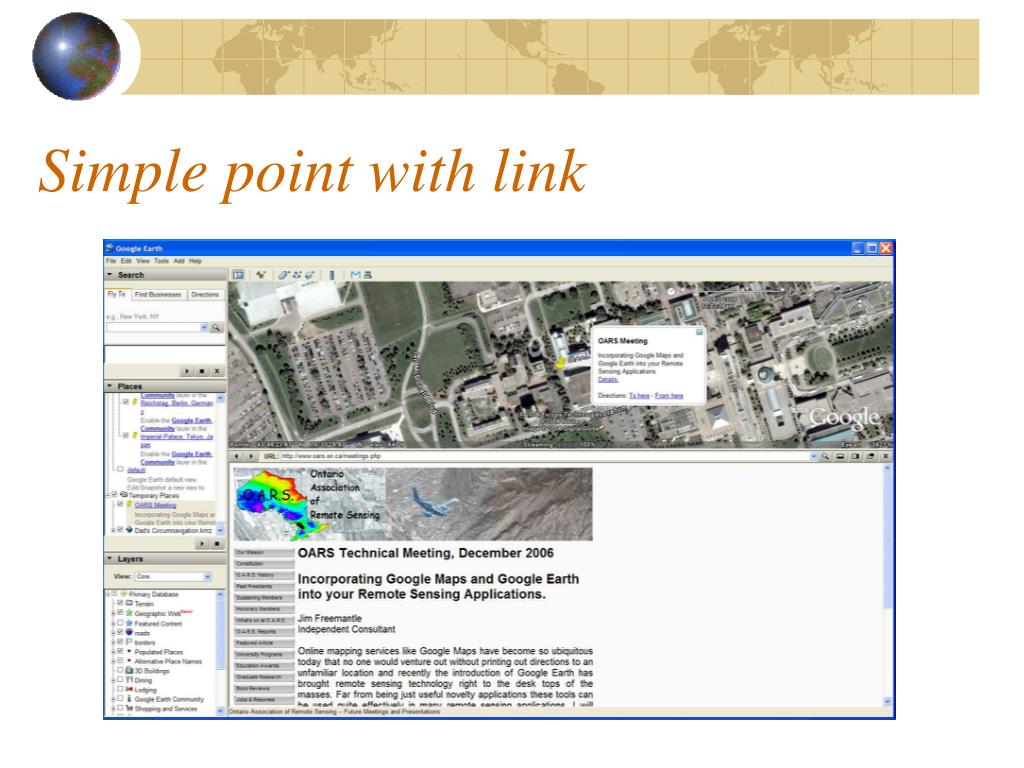
Task: Go forward in the embedded browser
Action: coord(251,456)
